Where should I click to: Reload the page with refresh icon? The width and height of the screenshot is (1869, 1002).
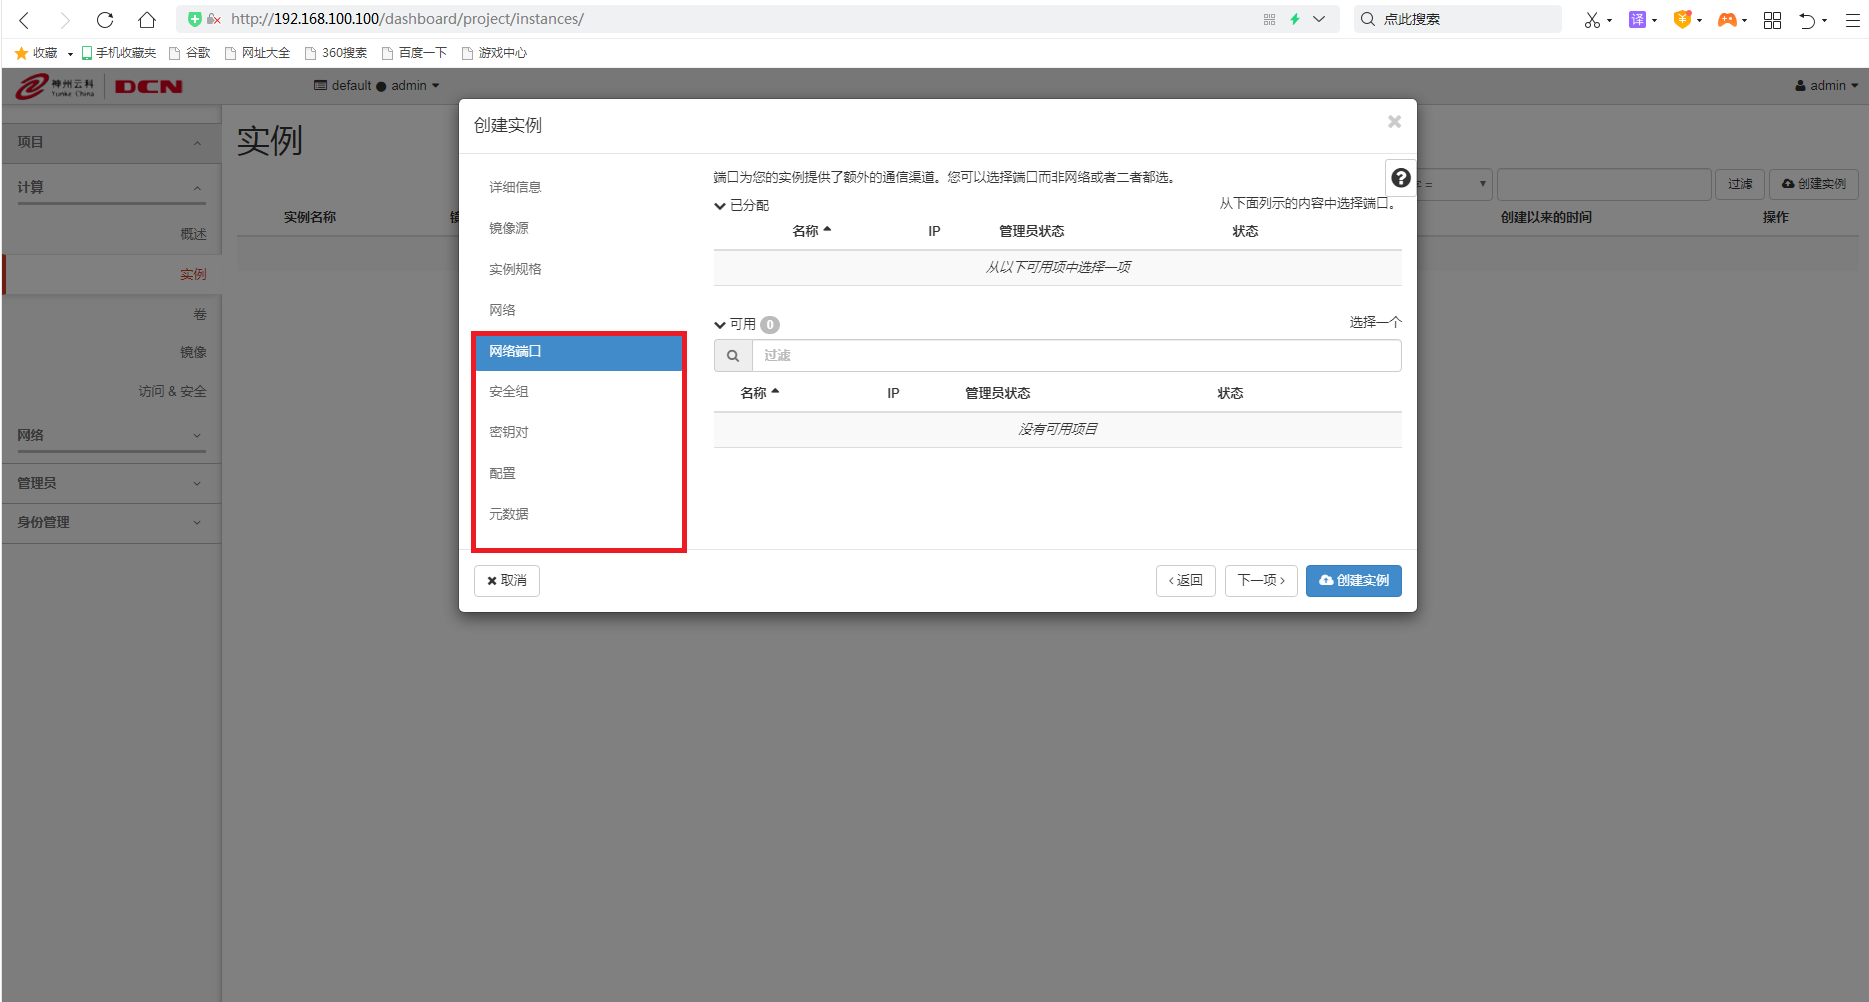pyautogui.click(x=105, y=19)
